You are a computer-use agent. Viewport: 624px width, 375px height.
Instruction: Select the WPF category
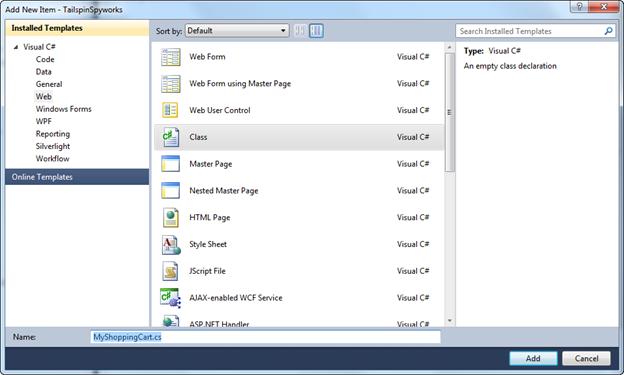[43, 121]
